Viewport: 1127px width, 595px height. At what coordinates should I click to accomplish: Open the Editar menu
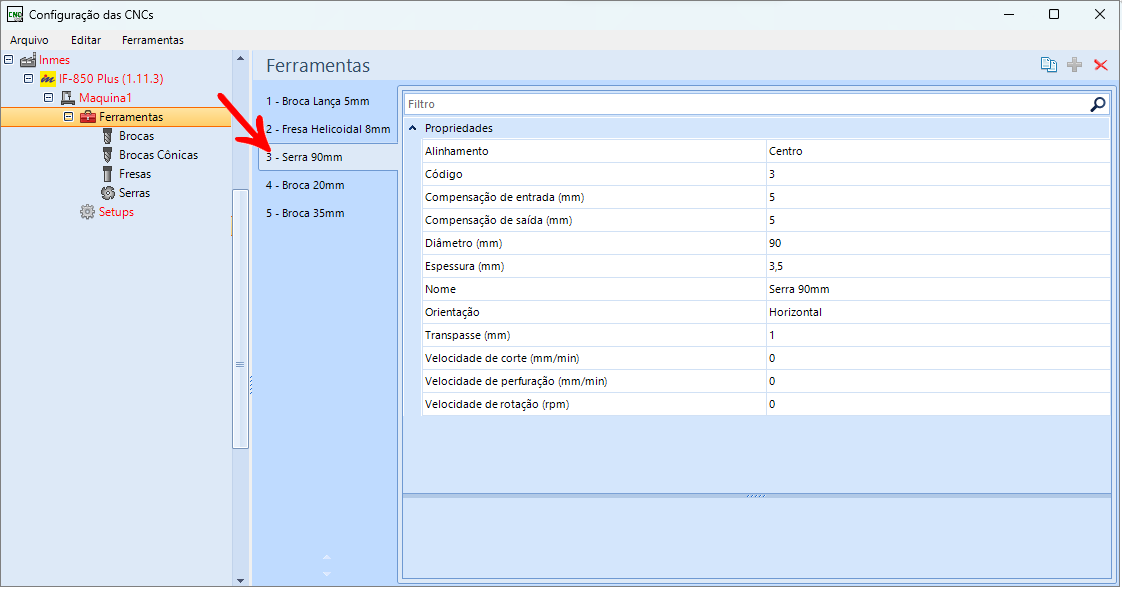pos(86,40)
